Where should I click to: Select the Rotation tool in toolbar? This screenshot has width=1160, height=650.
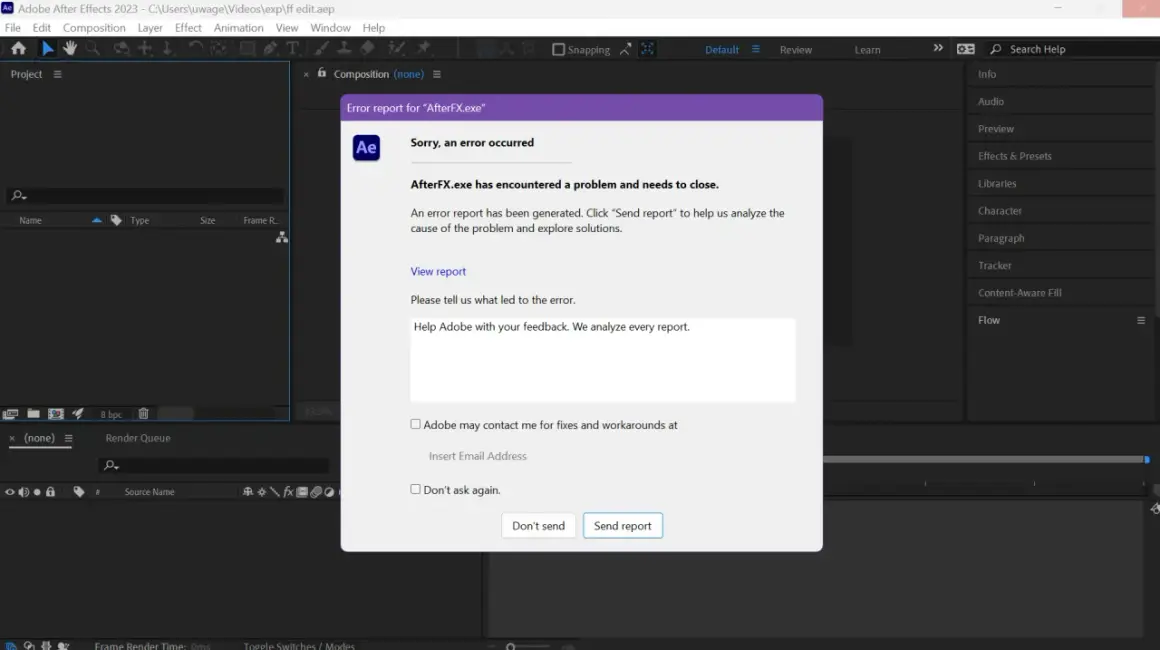coord(195,49)
